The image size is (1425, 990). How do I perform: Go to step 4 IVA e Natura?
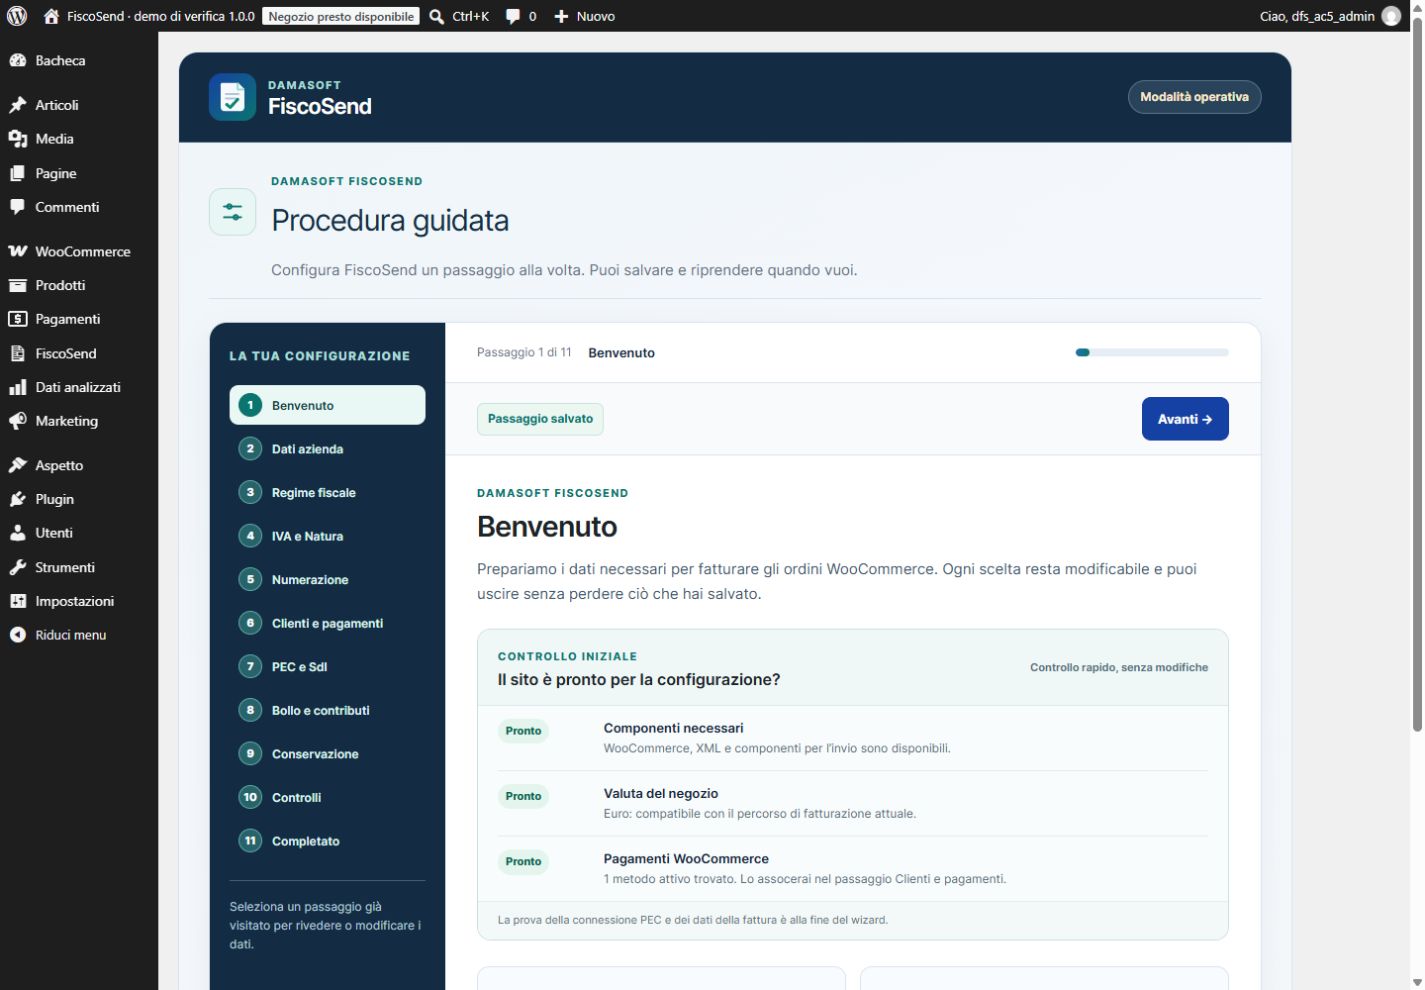click(x=327, y=536)
